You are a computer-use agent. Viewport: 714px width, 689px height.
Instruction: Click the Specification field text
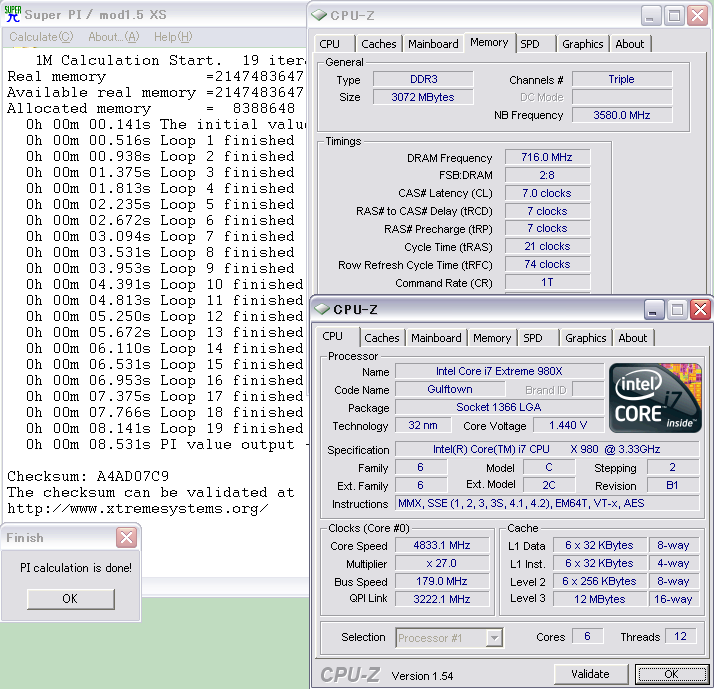coord(547,449)
